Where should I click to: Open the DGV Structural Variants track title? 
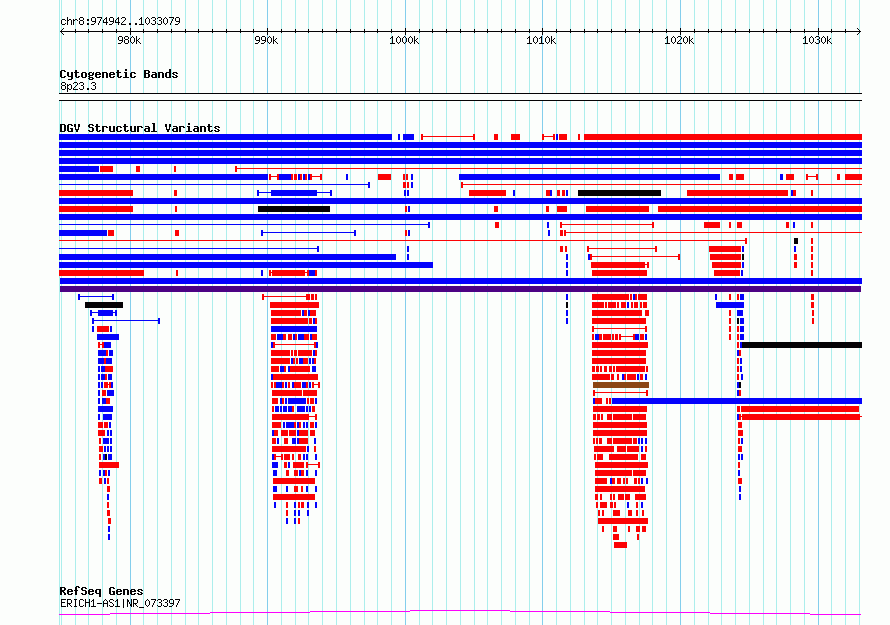tap(140, 128)
